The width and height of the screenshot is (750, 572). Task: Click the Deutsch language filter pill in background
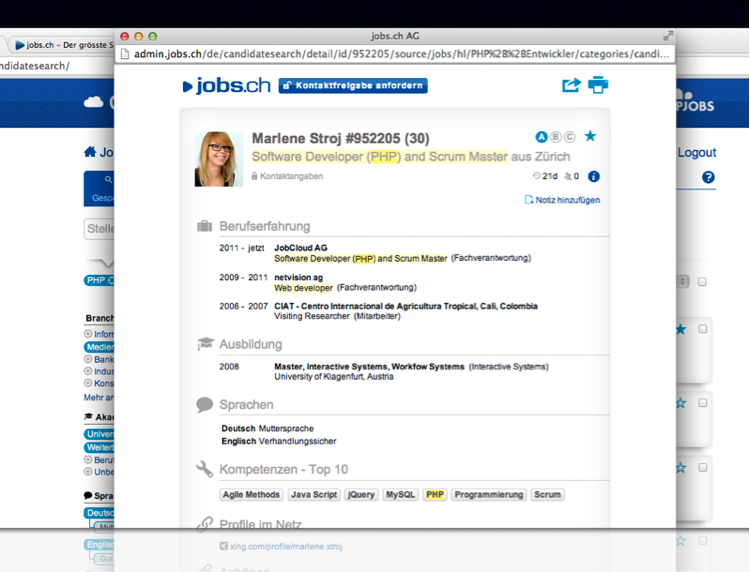click(x=99, y=513)
